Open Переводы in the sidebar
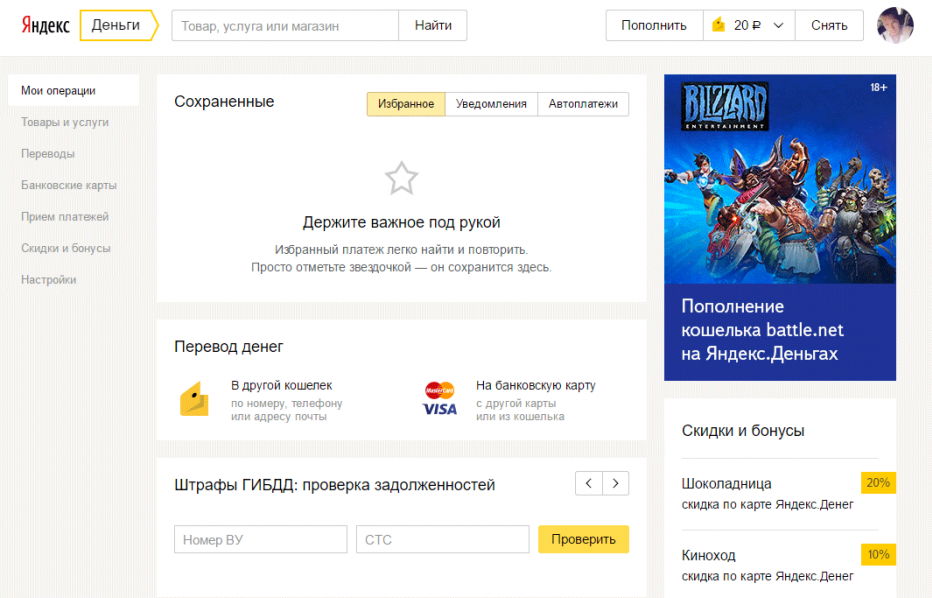 (48, 153)
